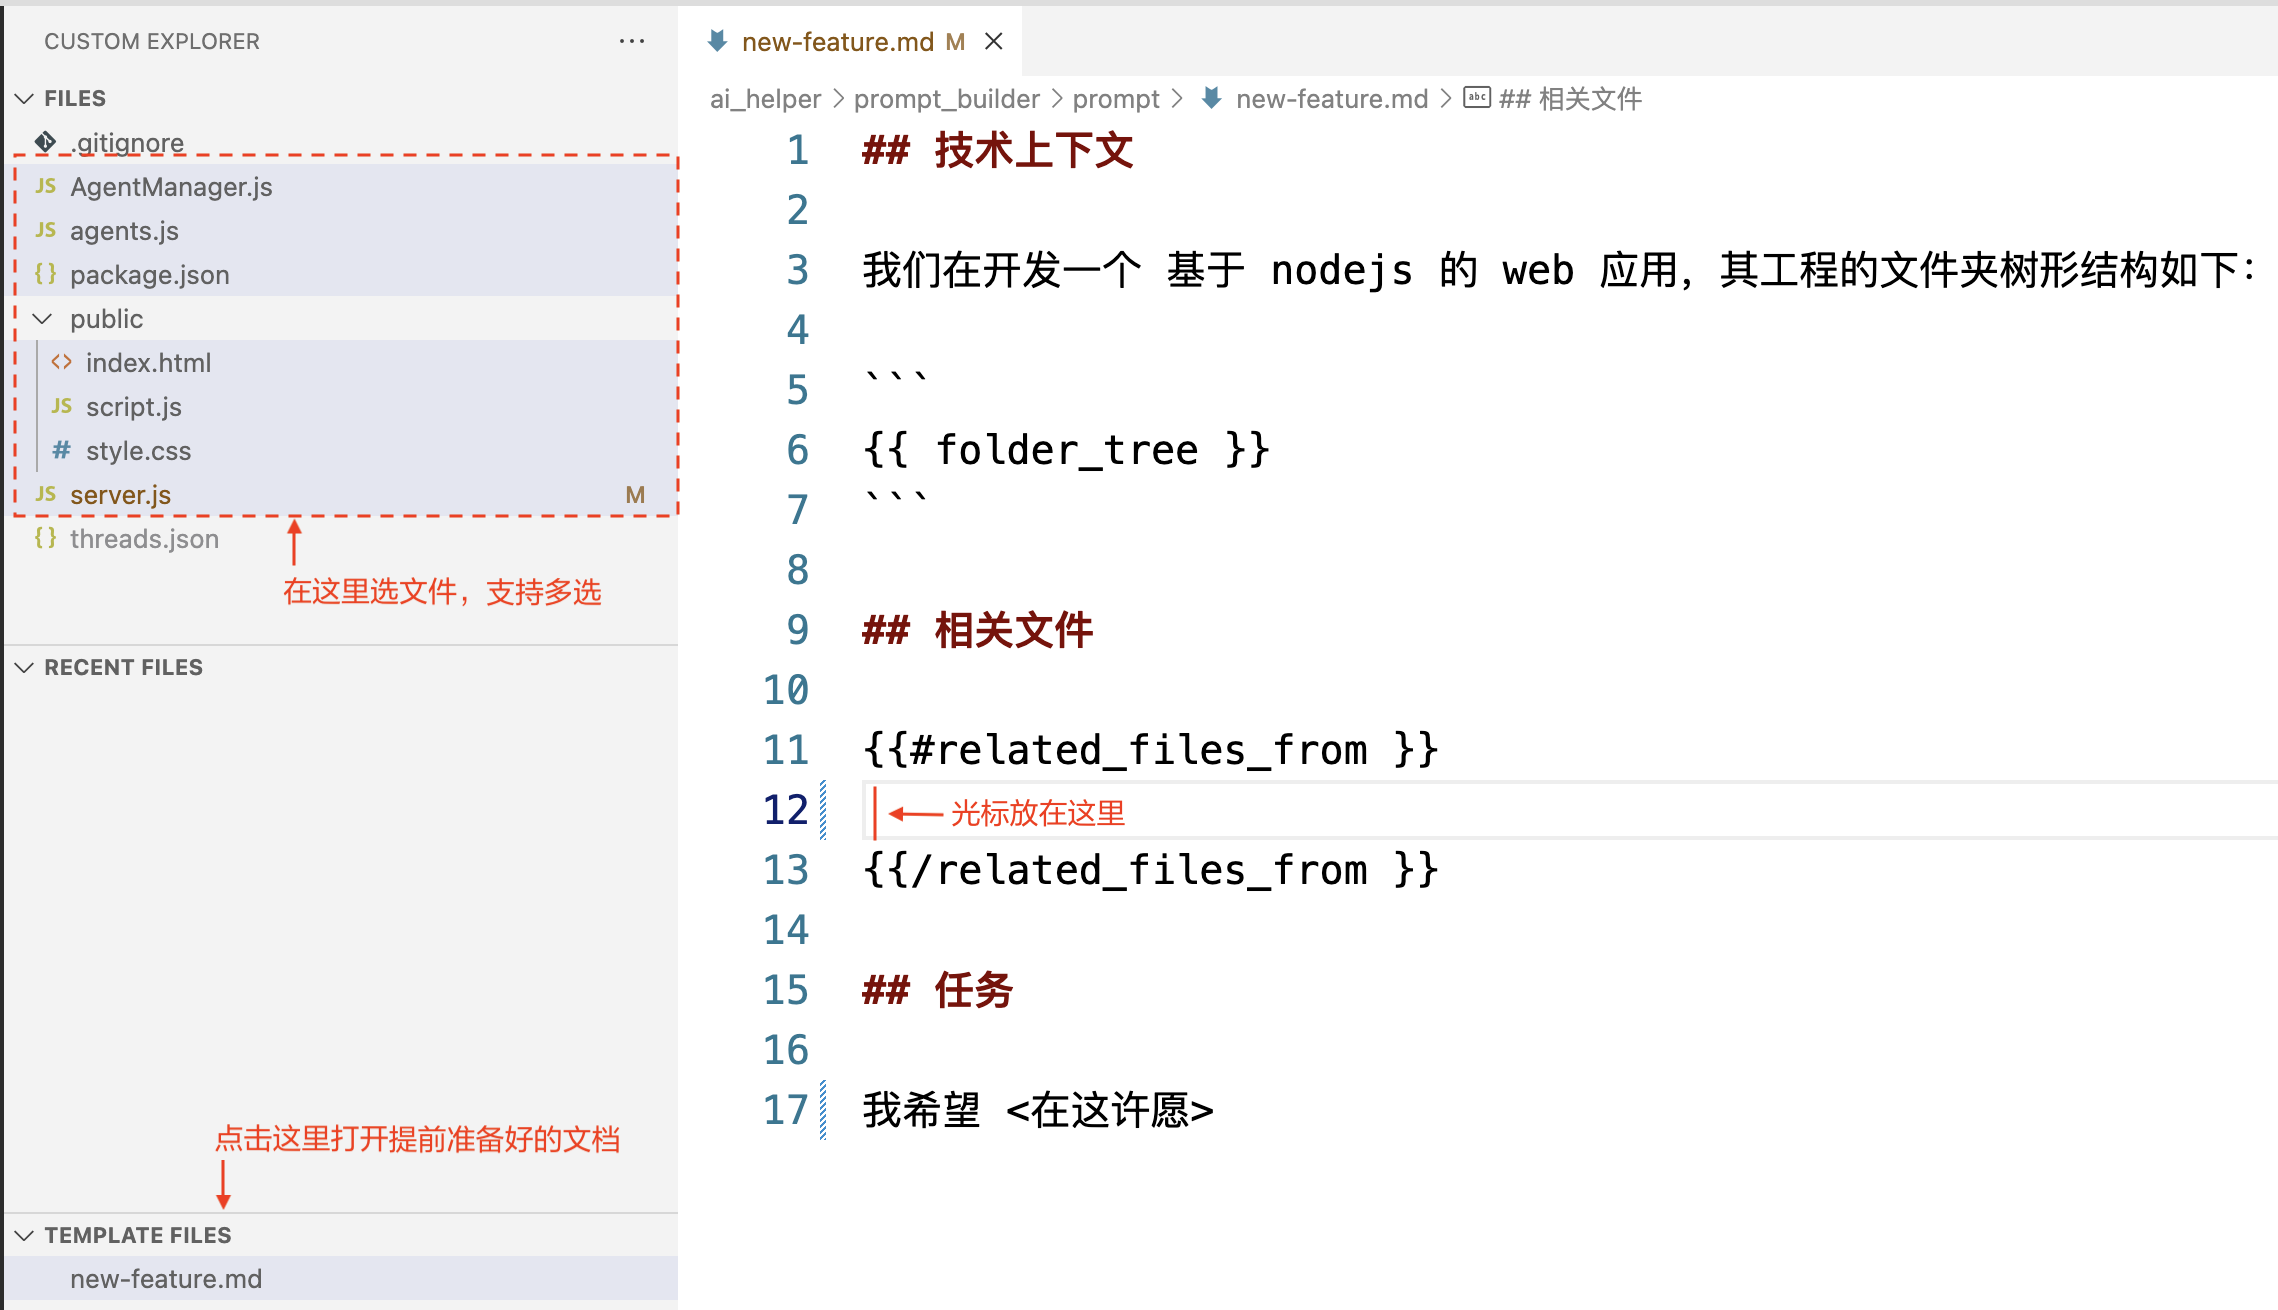Click the markdown icon on the new-feature.md tab
The height and width of the screenshot is (1310, 2278).
[x=717, y=41]
